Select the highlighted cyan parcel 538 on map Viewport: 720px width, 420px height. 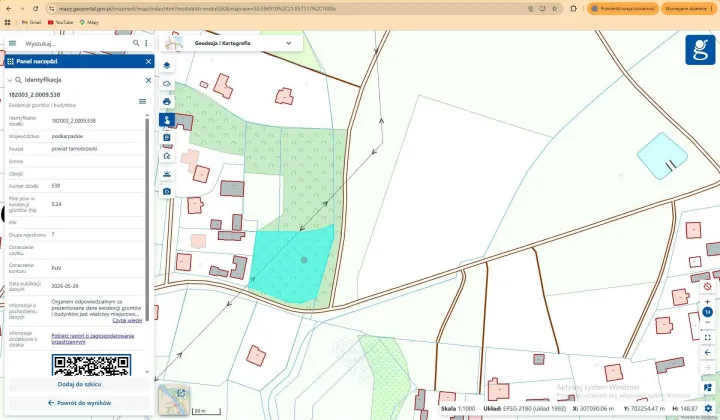point(291,263)
